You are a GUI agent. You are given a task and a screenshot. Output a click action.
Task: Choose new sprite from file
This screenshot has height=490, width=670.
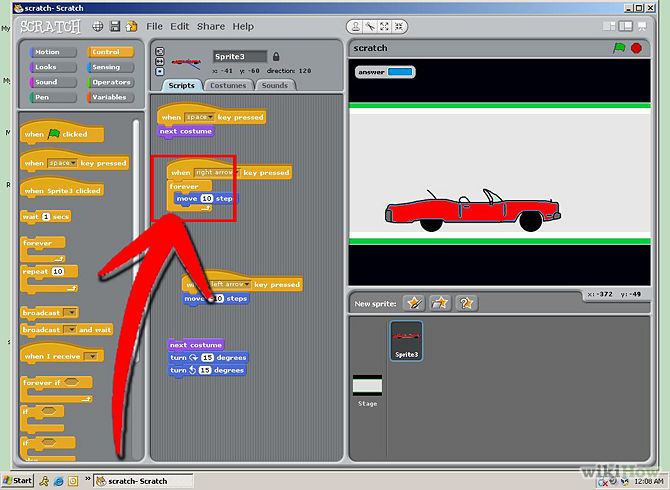click(x=440, y=303)
